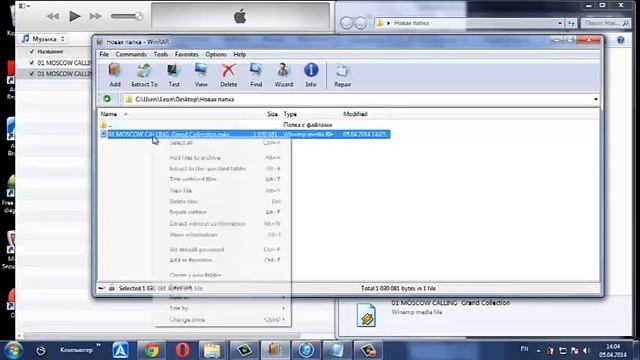Choose Extract to the specified folder
The width and height of the screenshot is (640, 360).
(223, 169)
